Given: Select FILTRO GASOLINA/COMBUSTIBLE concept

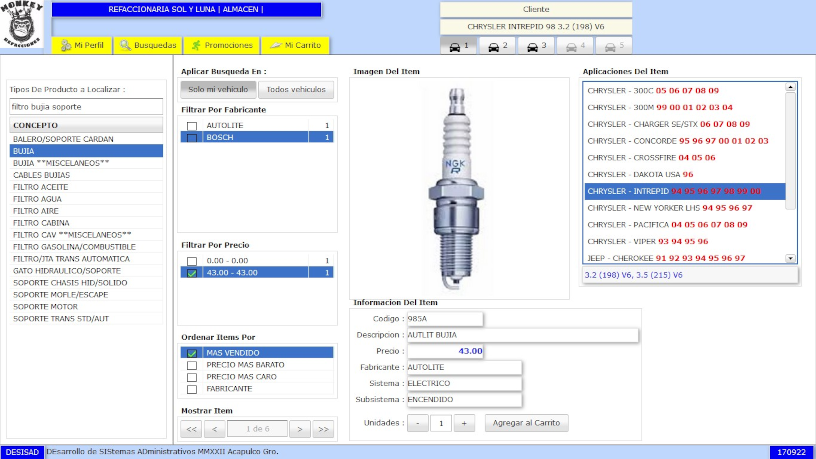Looking at the screenshot, I should (86, 247).
